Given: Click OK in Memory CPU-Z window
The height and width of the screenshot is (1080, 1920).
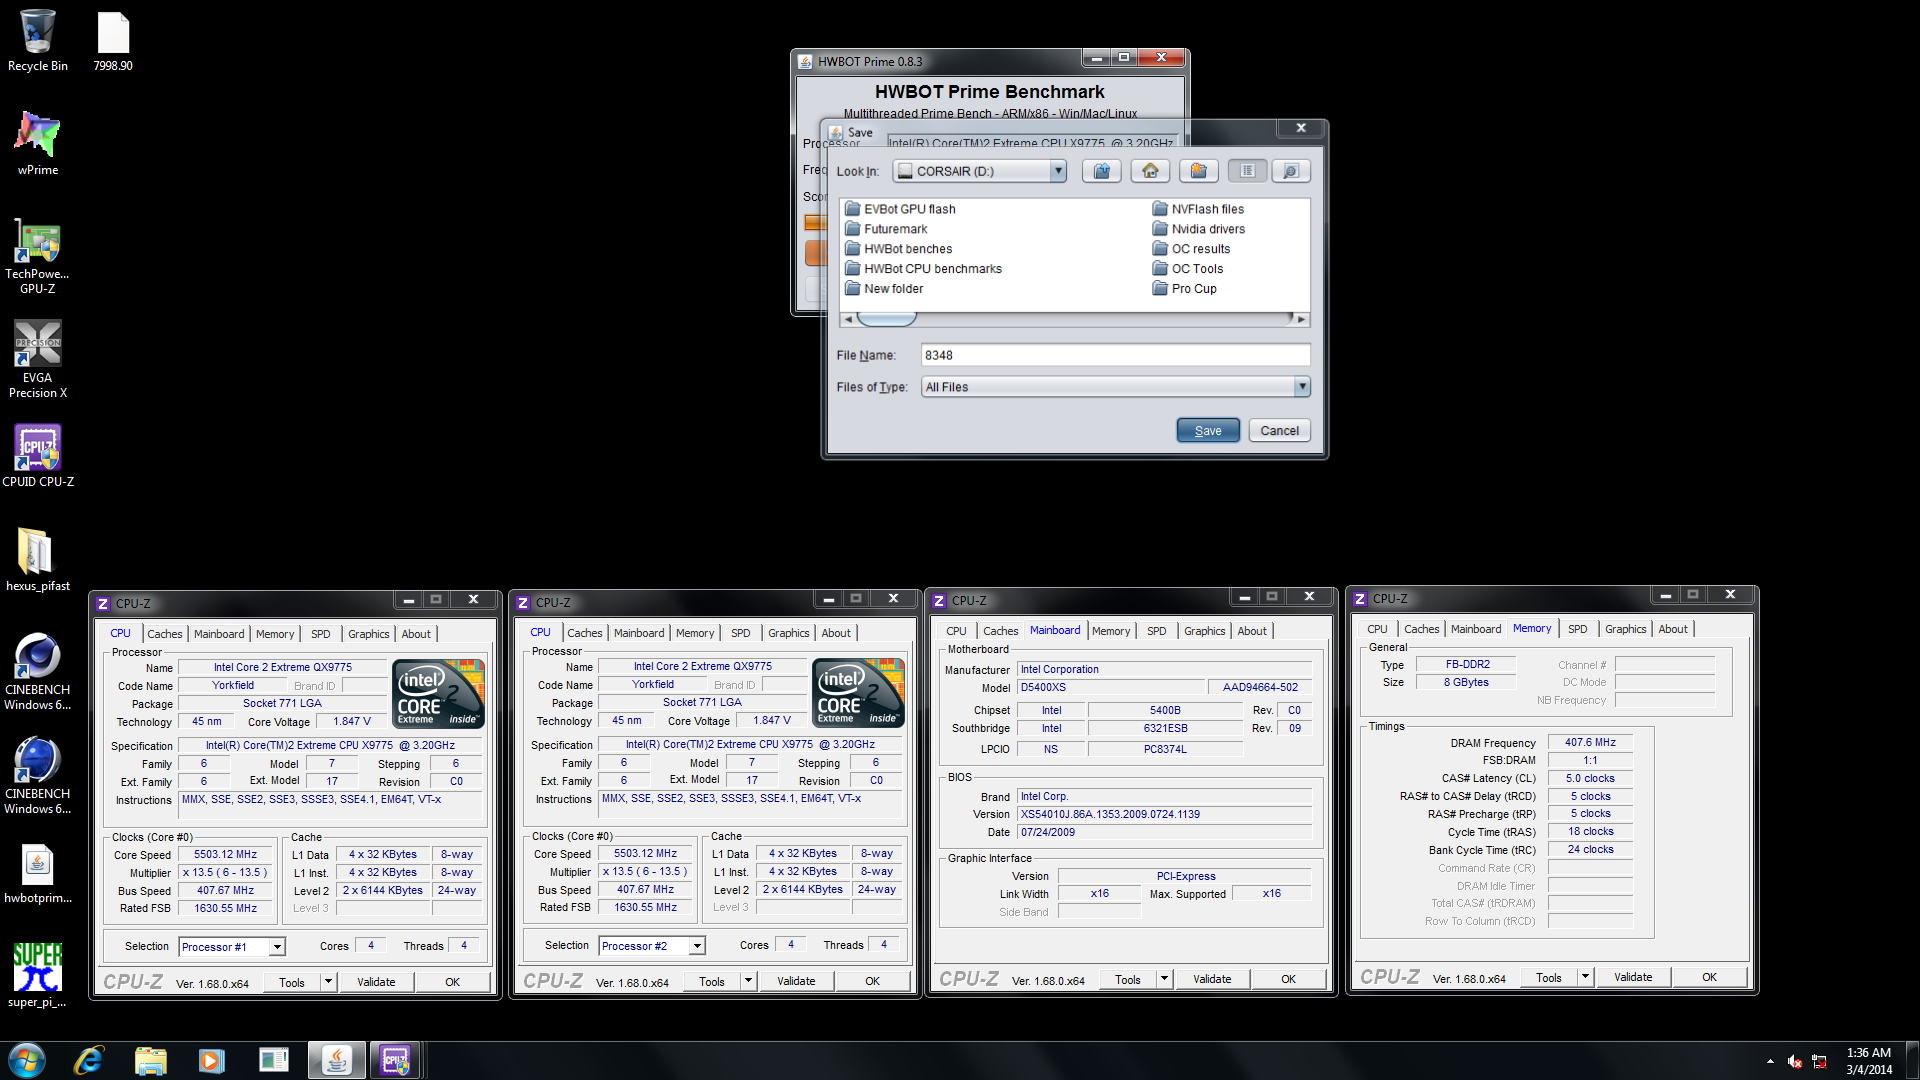Looking at the screenshot, I should click(x=1709, y=977).
